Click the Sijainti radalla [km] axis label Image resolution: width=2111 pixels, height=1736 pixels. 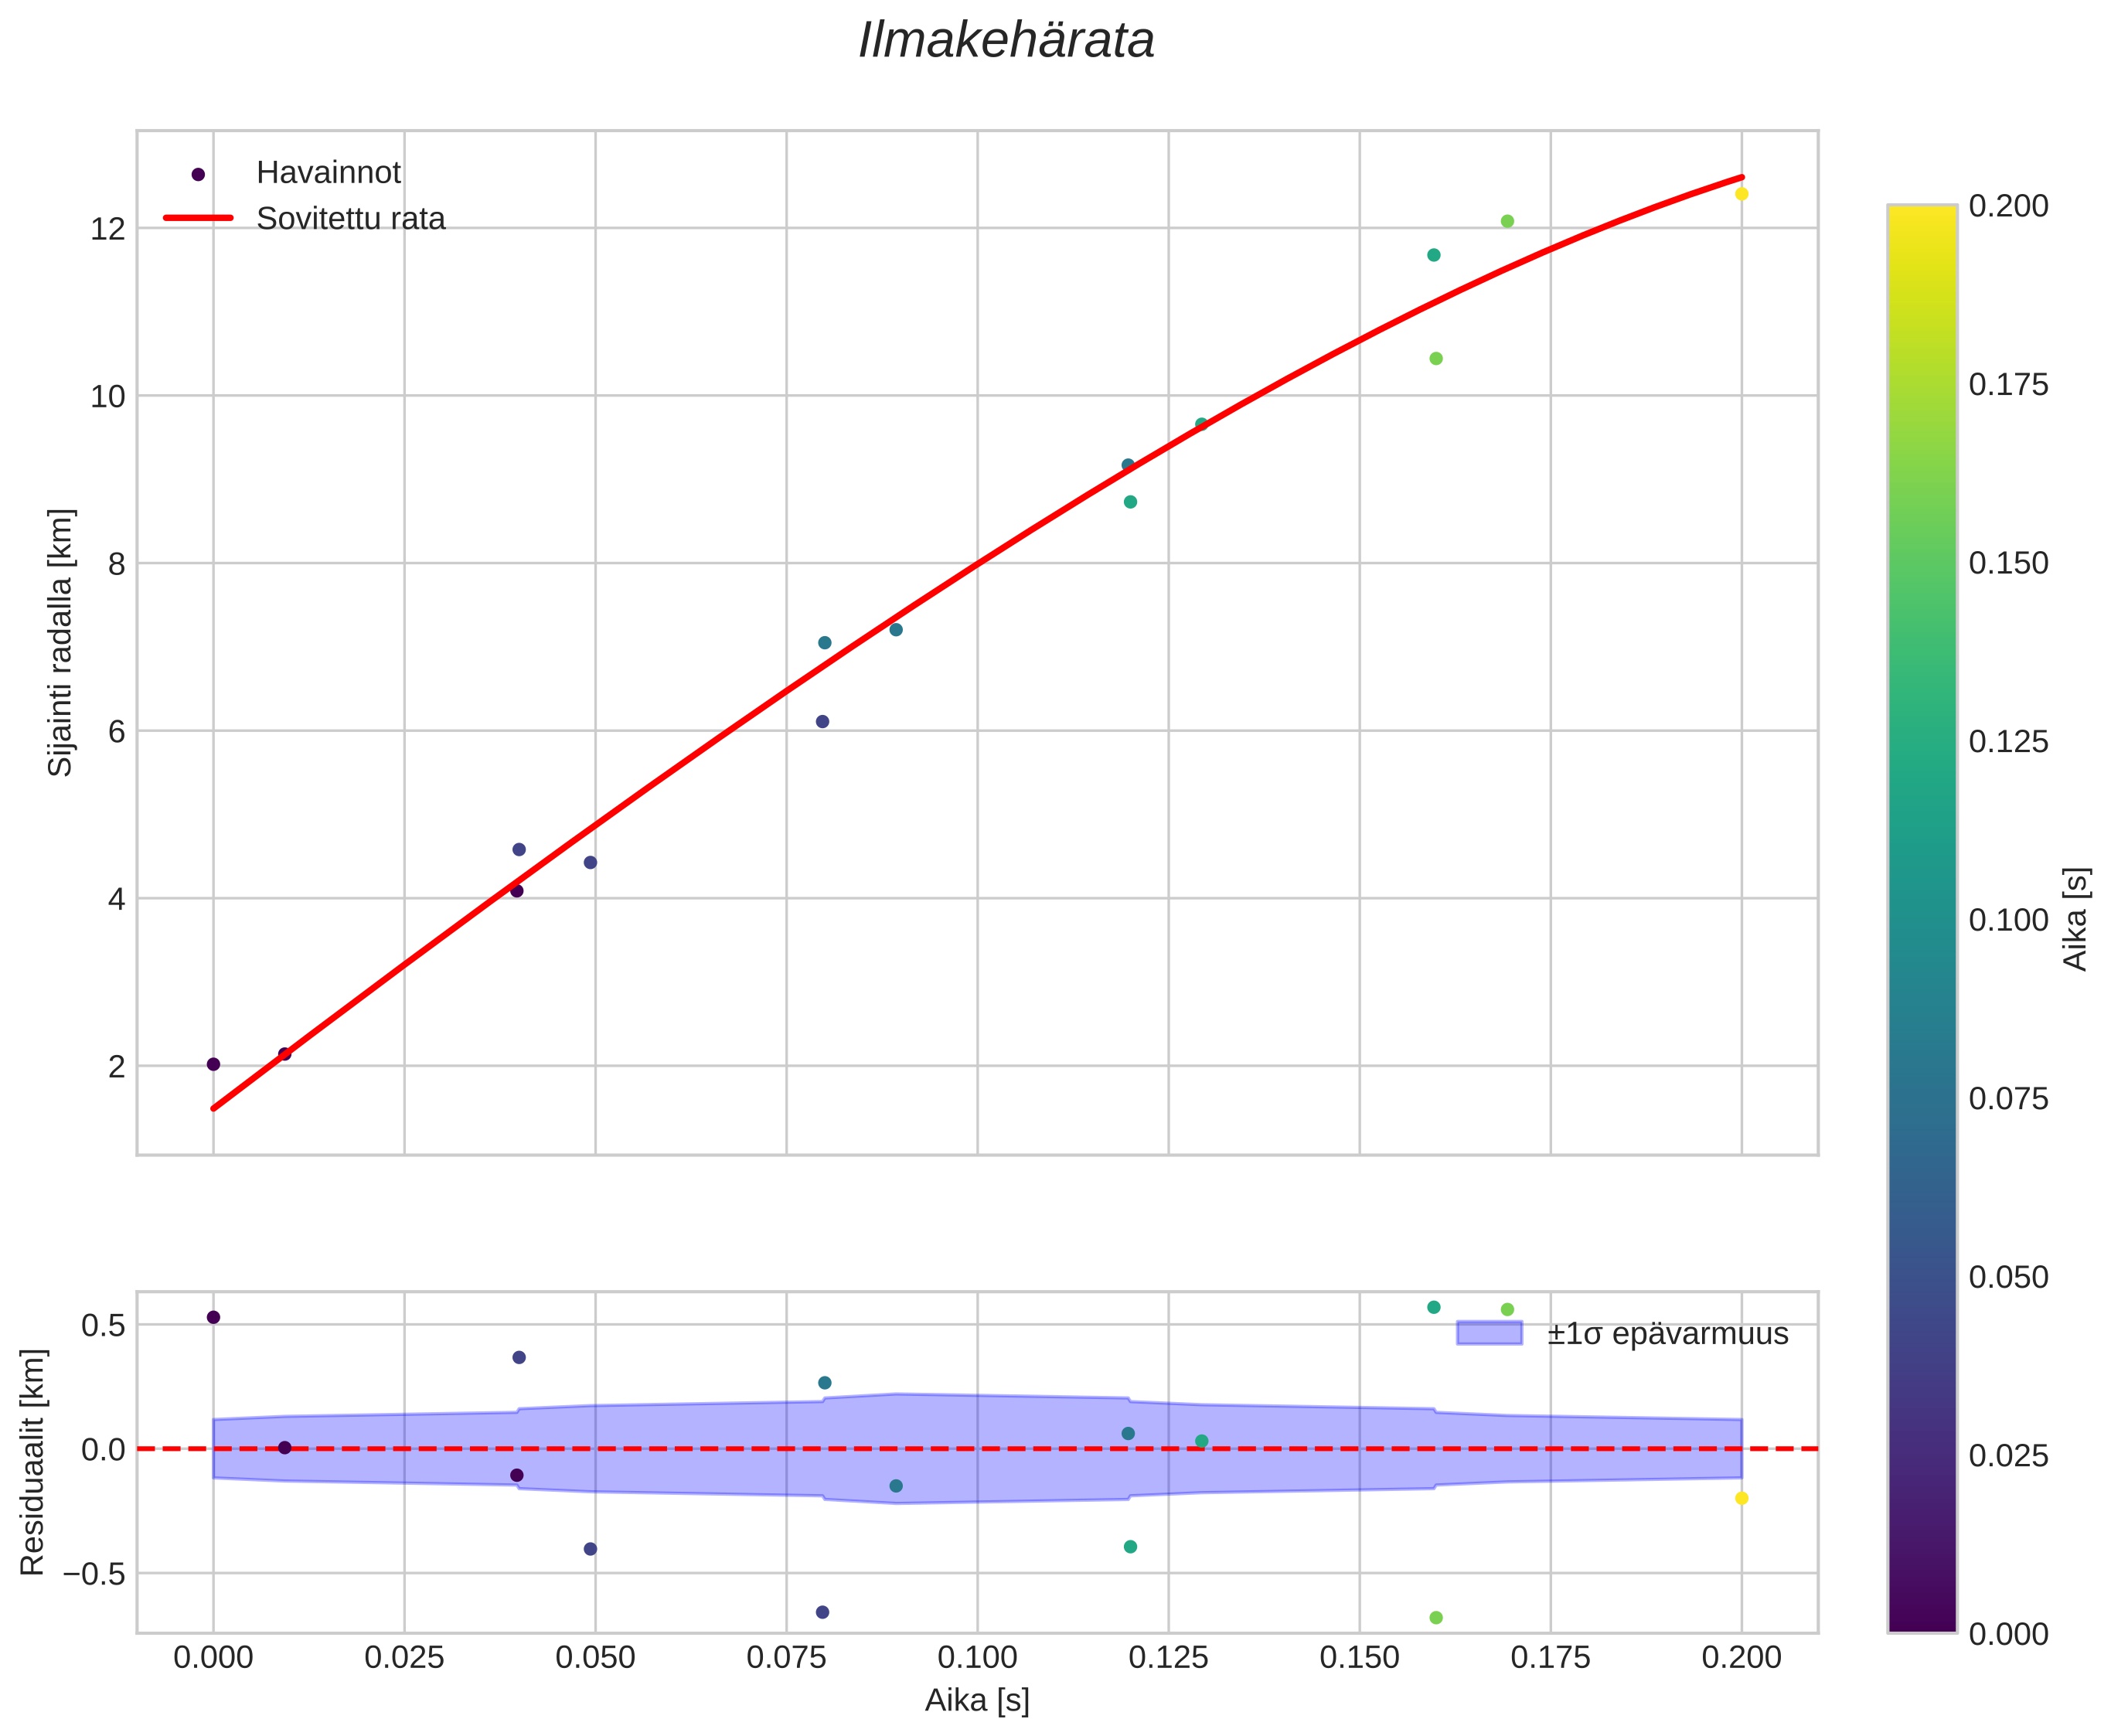tap(61, 642)
